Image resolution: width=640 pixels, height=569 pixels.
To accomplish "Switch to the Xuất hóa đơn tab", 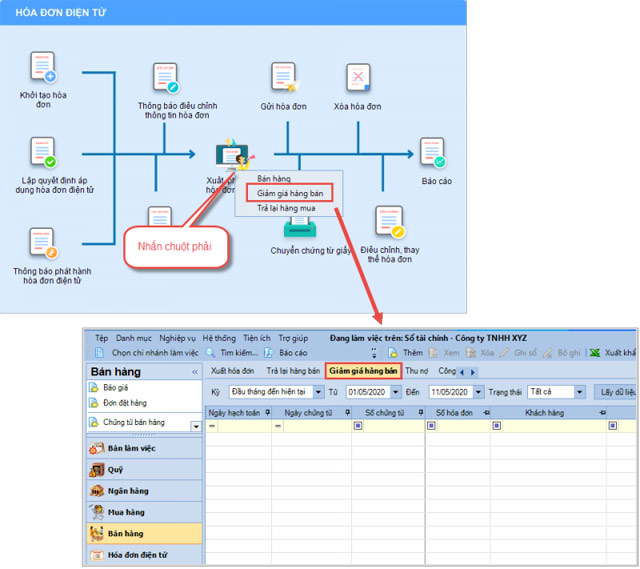I will click(232, 370).
